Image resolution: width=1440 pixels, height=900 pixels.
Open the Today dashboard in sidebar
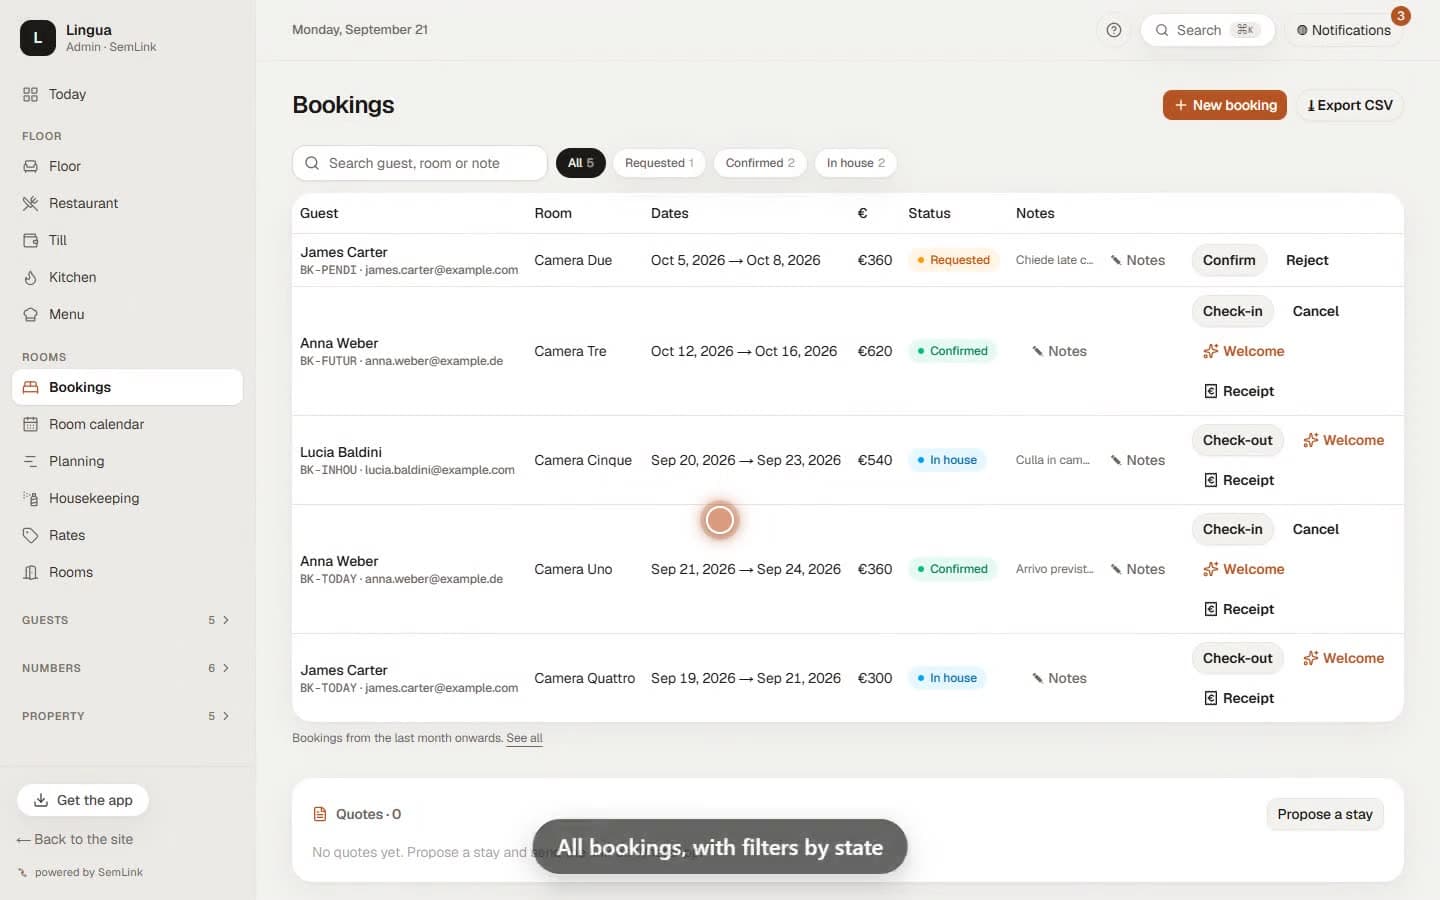pyautogui.click(x=127, y=94)
